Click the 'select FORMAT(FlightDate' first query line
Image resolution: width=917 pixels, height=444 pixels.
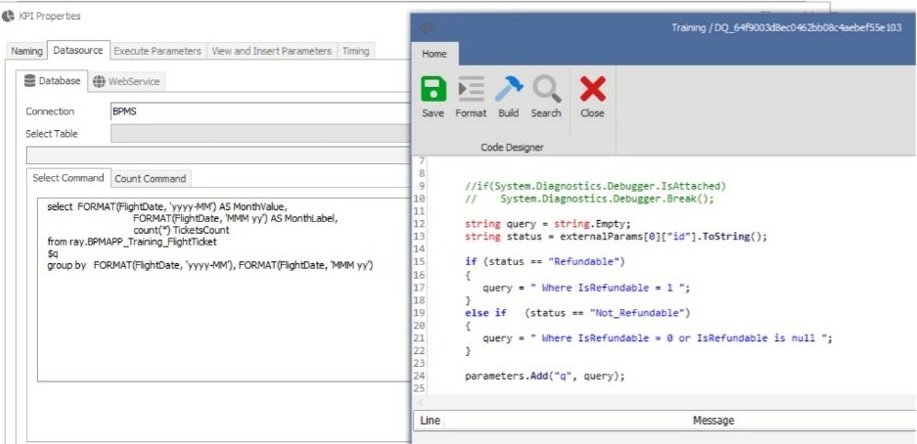167,207
